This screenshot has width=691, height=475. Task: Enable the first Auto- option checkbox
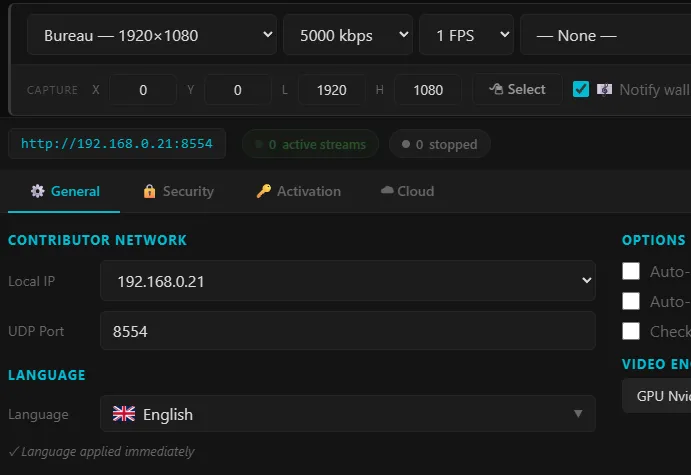pyautogui.click(x=631, y=271)
